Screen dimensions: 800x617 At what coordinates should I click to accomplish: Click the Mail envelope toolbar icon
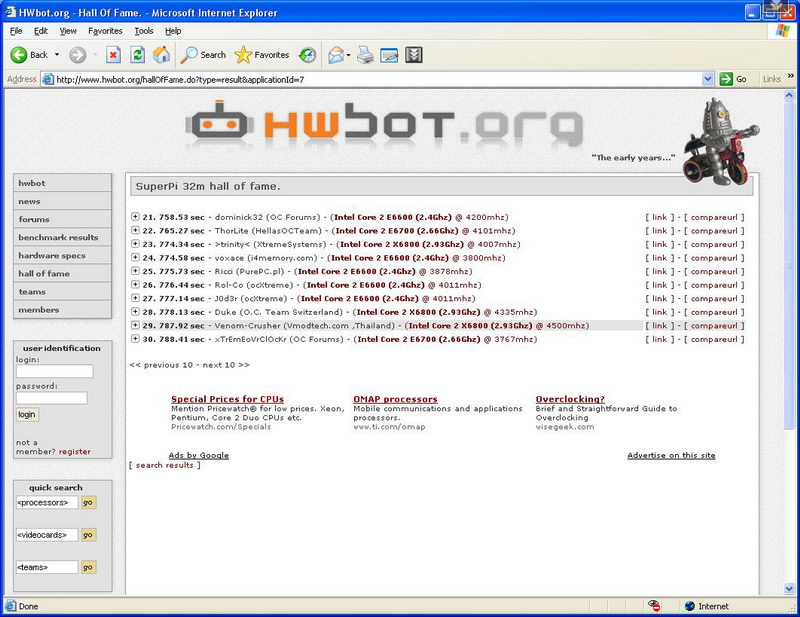point(336,55)
